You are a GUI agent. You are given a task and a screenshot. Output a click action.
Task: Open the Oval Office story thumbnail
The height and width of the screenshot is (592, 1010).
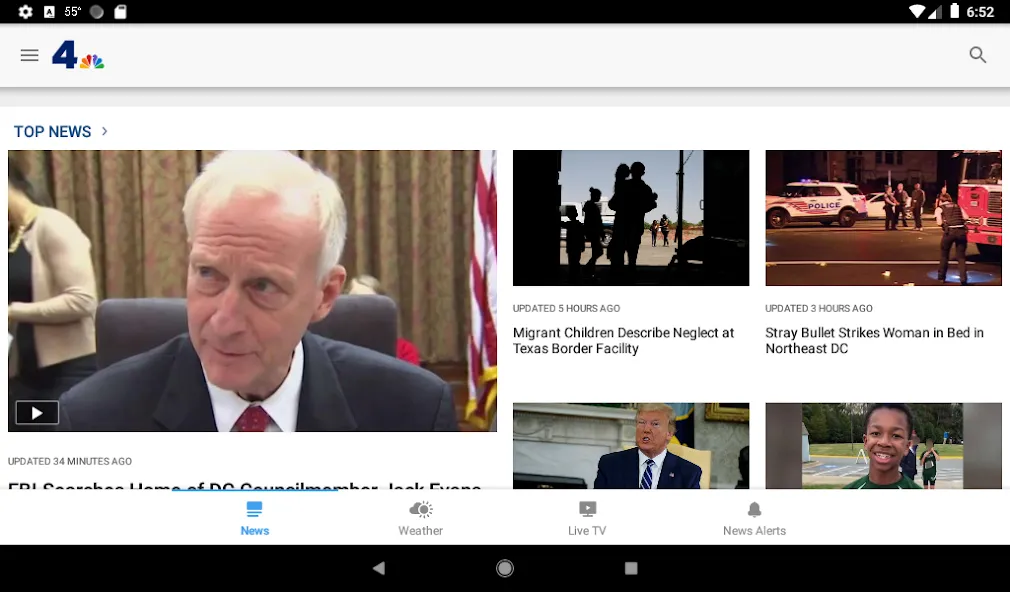tap(631, 446)
